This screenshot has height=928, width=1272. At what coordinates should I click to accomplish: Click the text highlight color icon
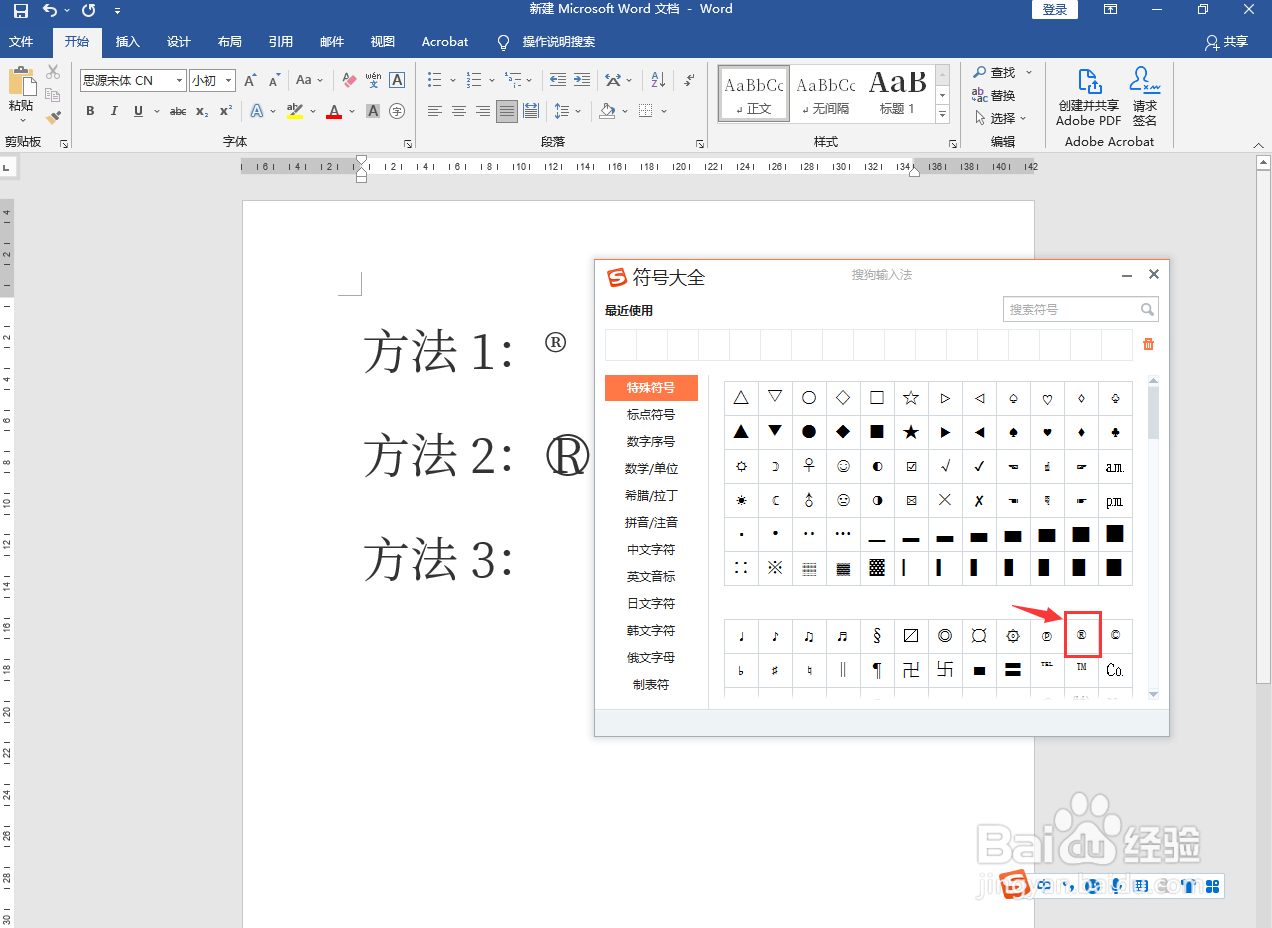[x=295, y=111]
